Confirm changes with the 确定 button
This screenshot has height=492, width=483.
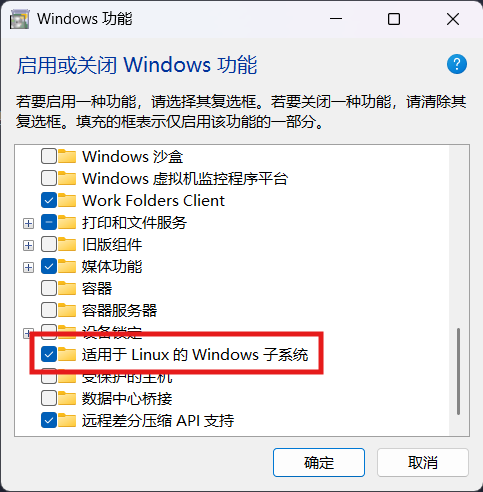tap(319, 462)
